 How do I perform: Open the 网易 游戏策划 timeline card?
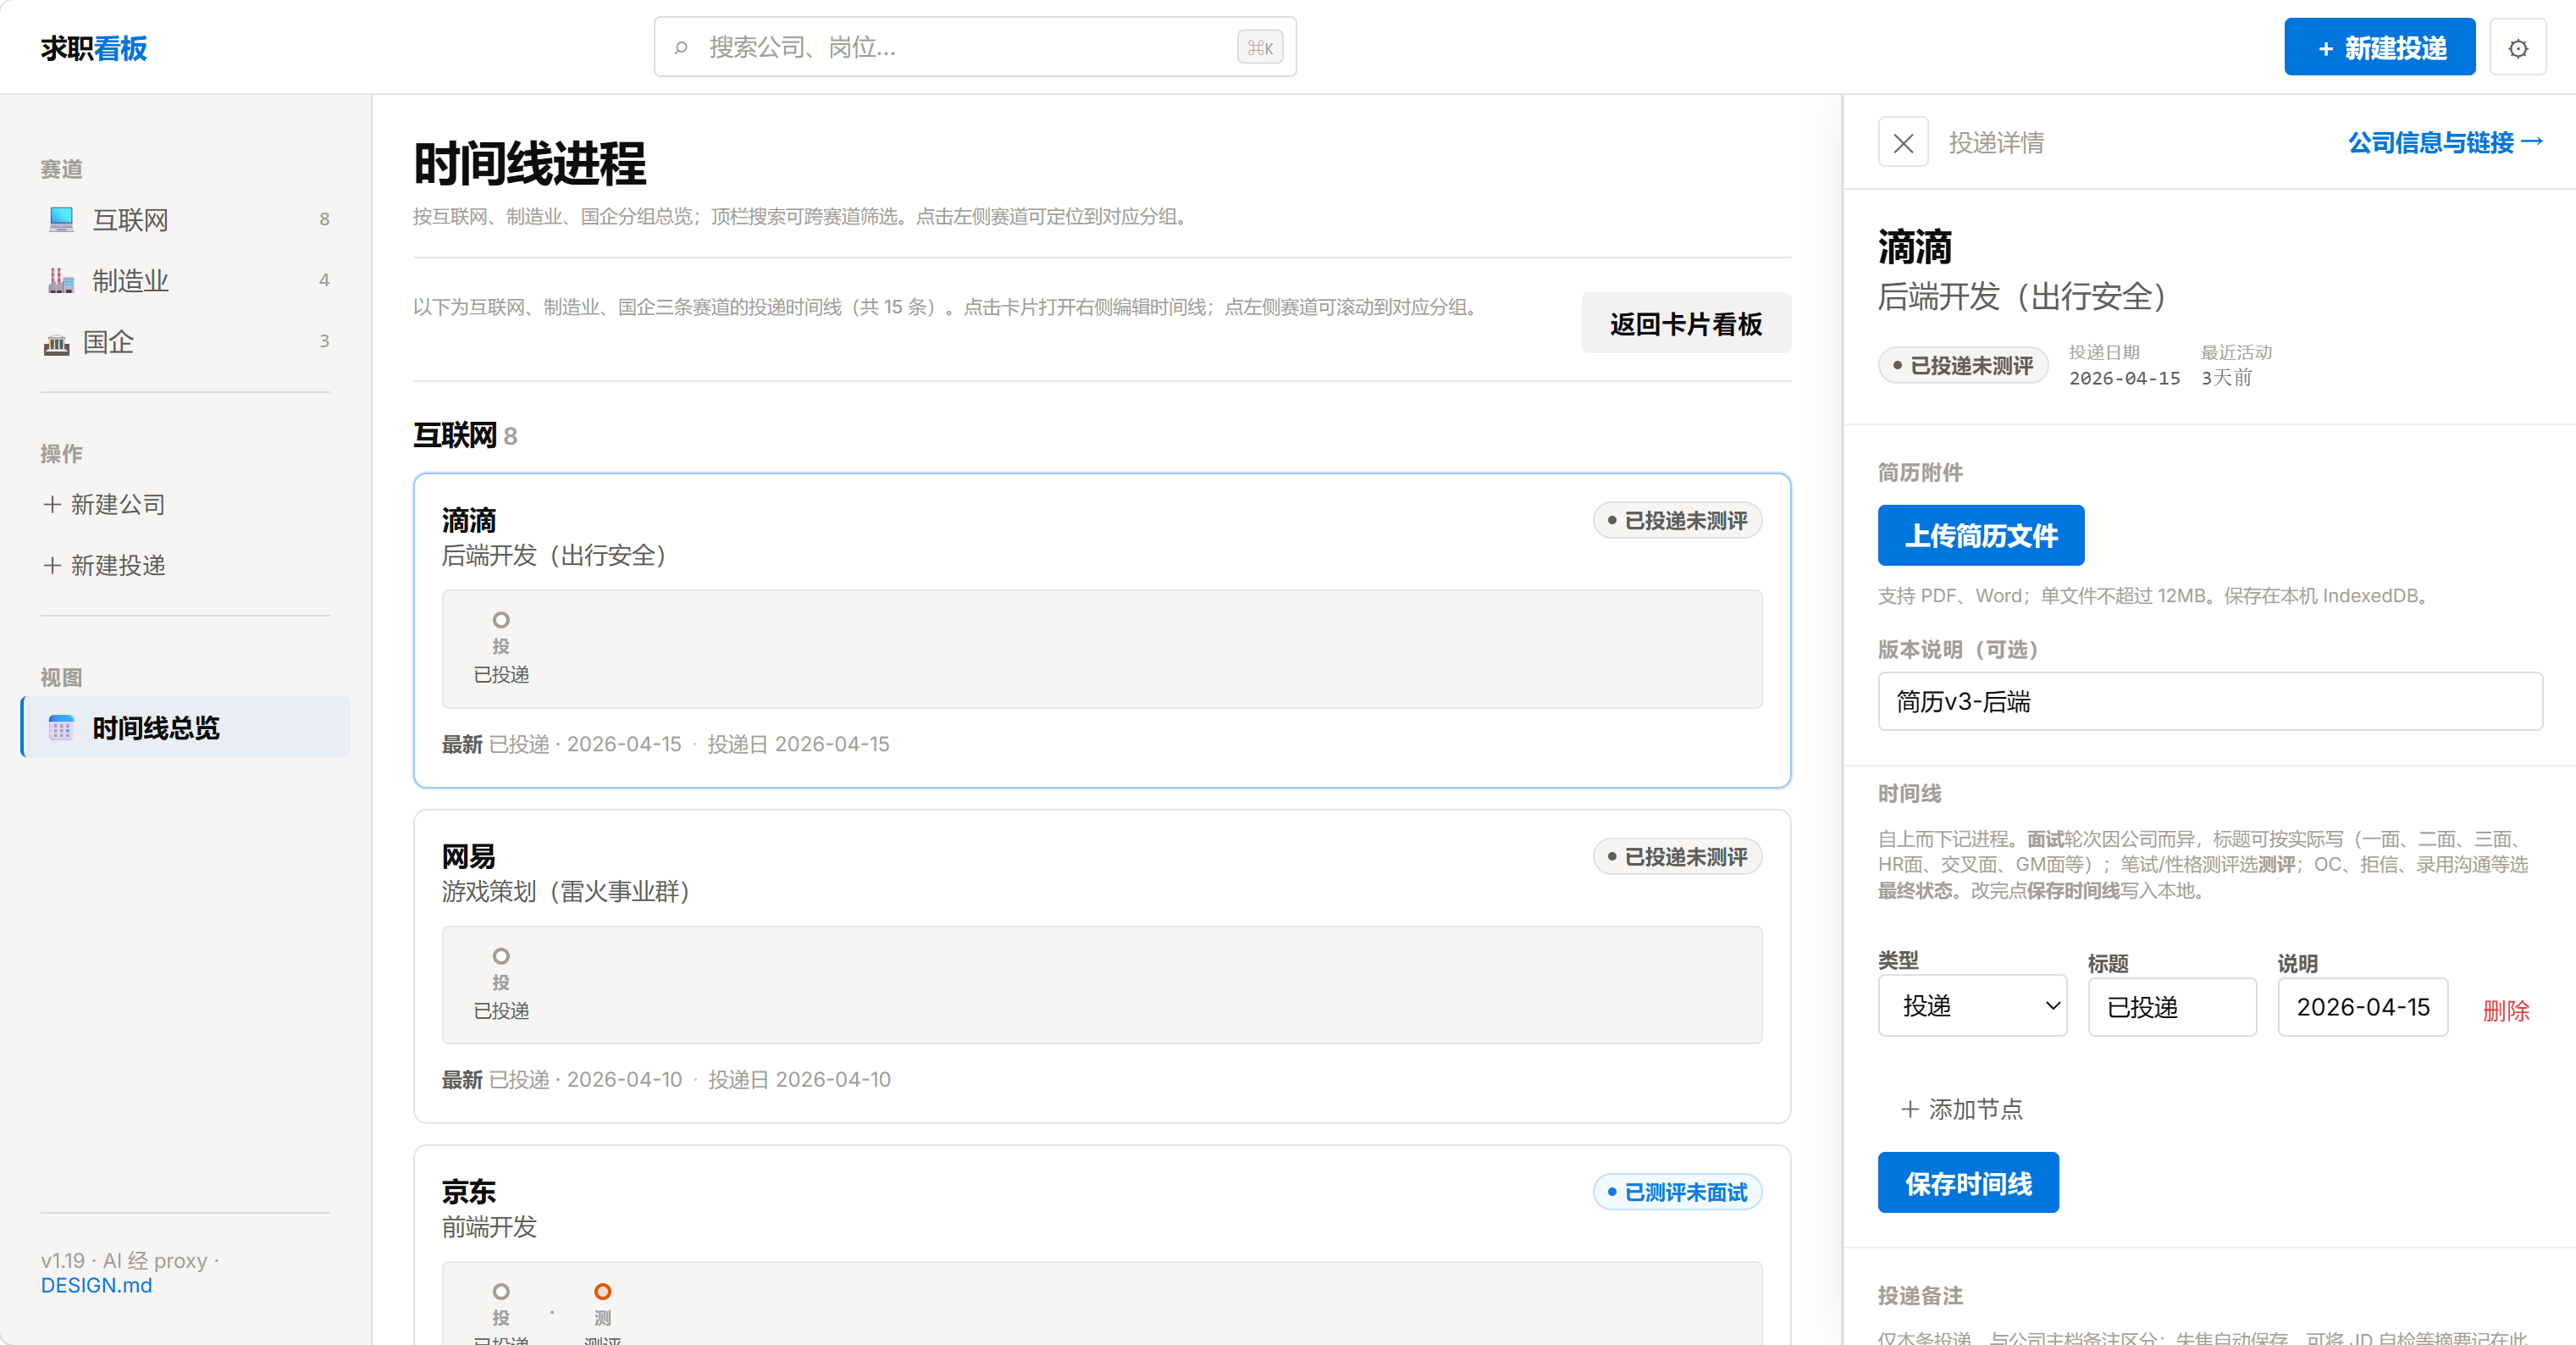(1102, 966)
